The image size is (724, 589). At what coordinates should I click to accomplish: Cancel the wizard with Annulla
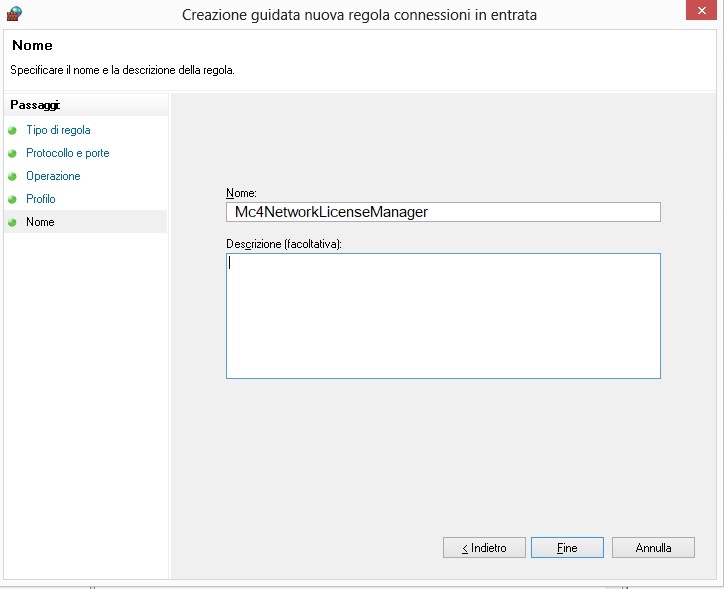point(652,548)
